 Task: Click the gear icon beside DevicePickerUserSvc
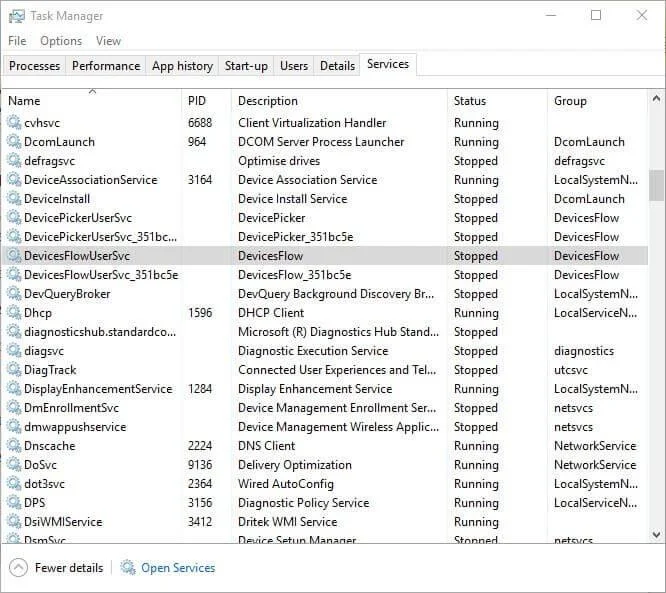coord(14,217)
